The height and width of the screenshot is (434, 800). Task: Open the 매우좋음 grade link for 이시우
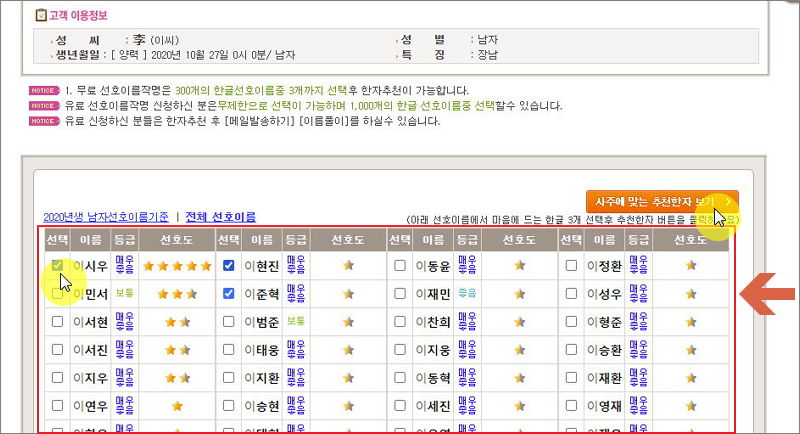(x=124, y=266)
